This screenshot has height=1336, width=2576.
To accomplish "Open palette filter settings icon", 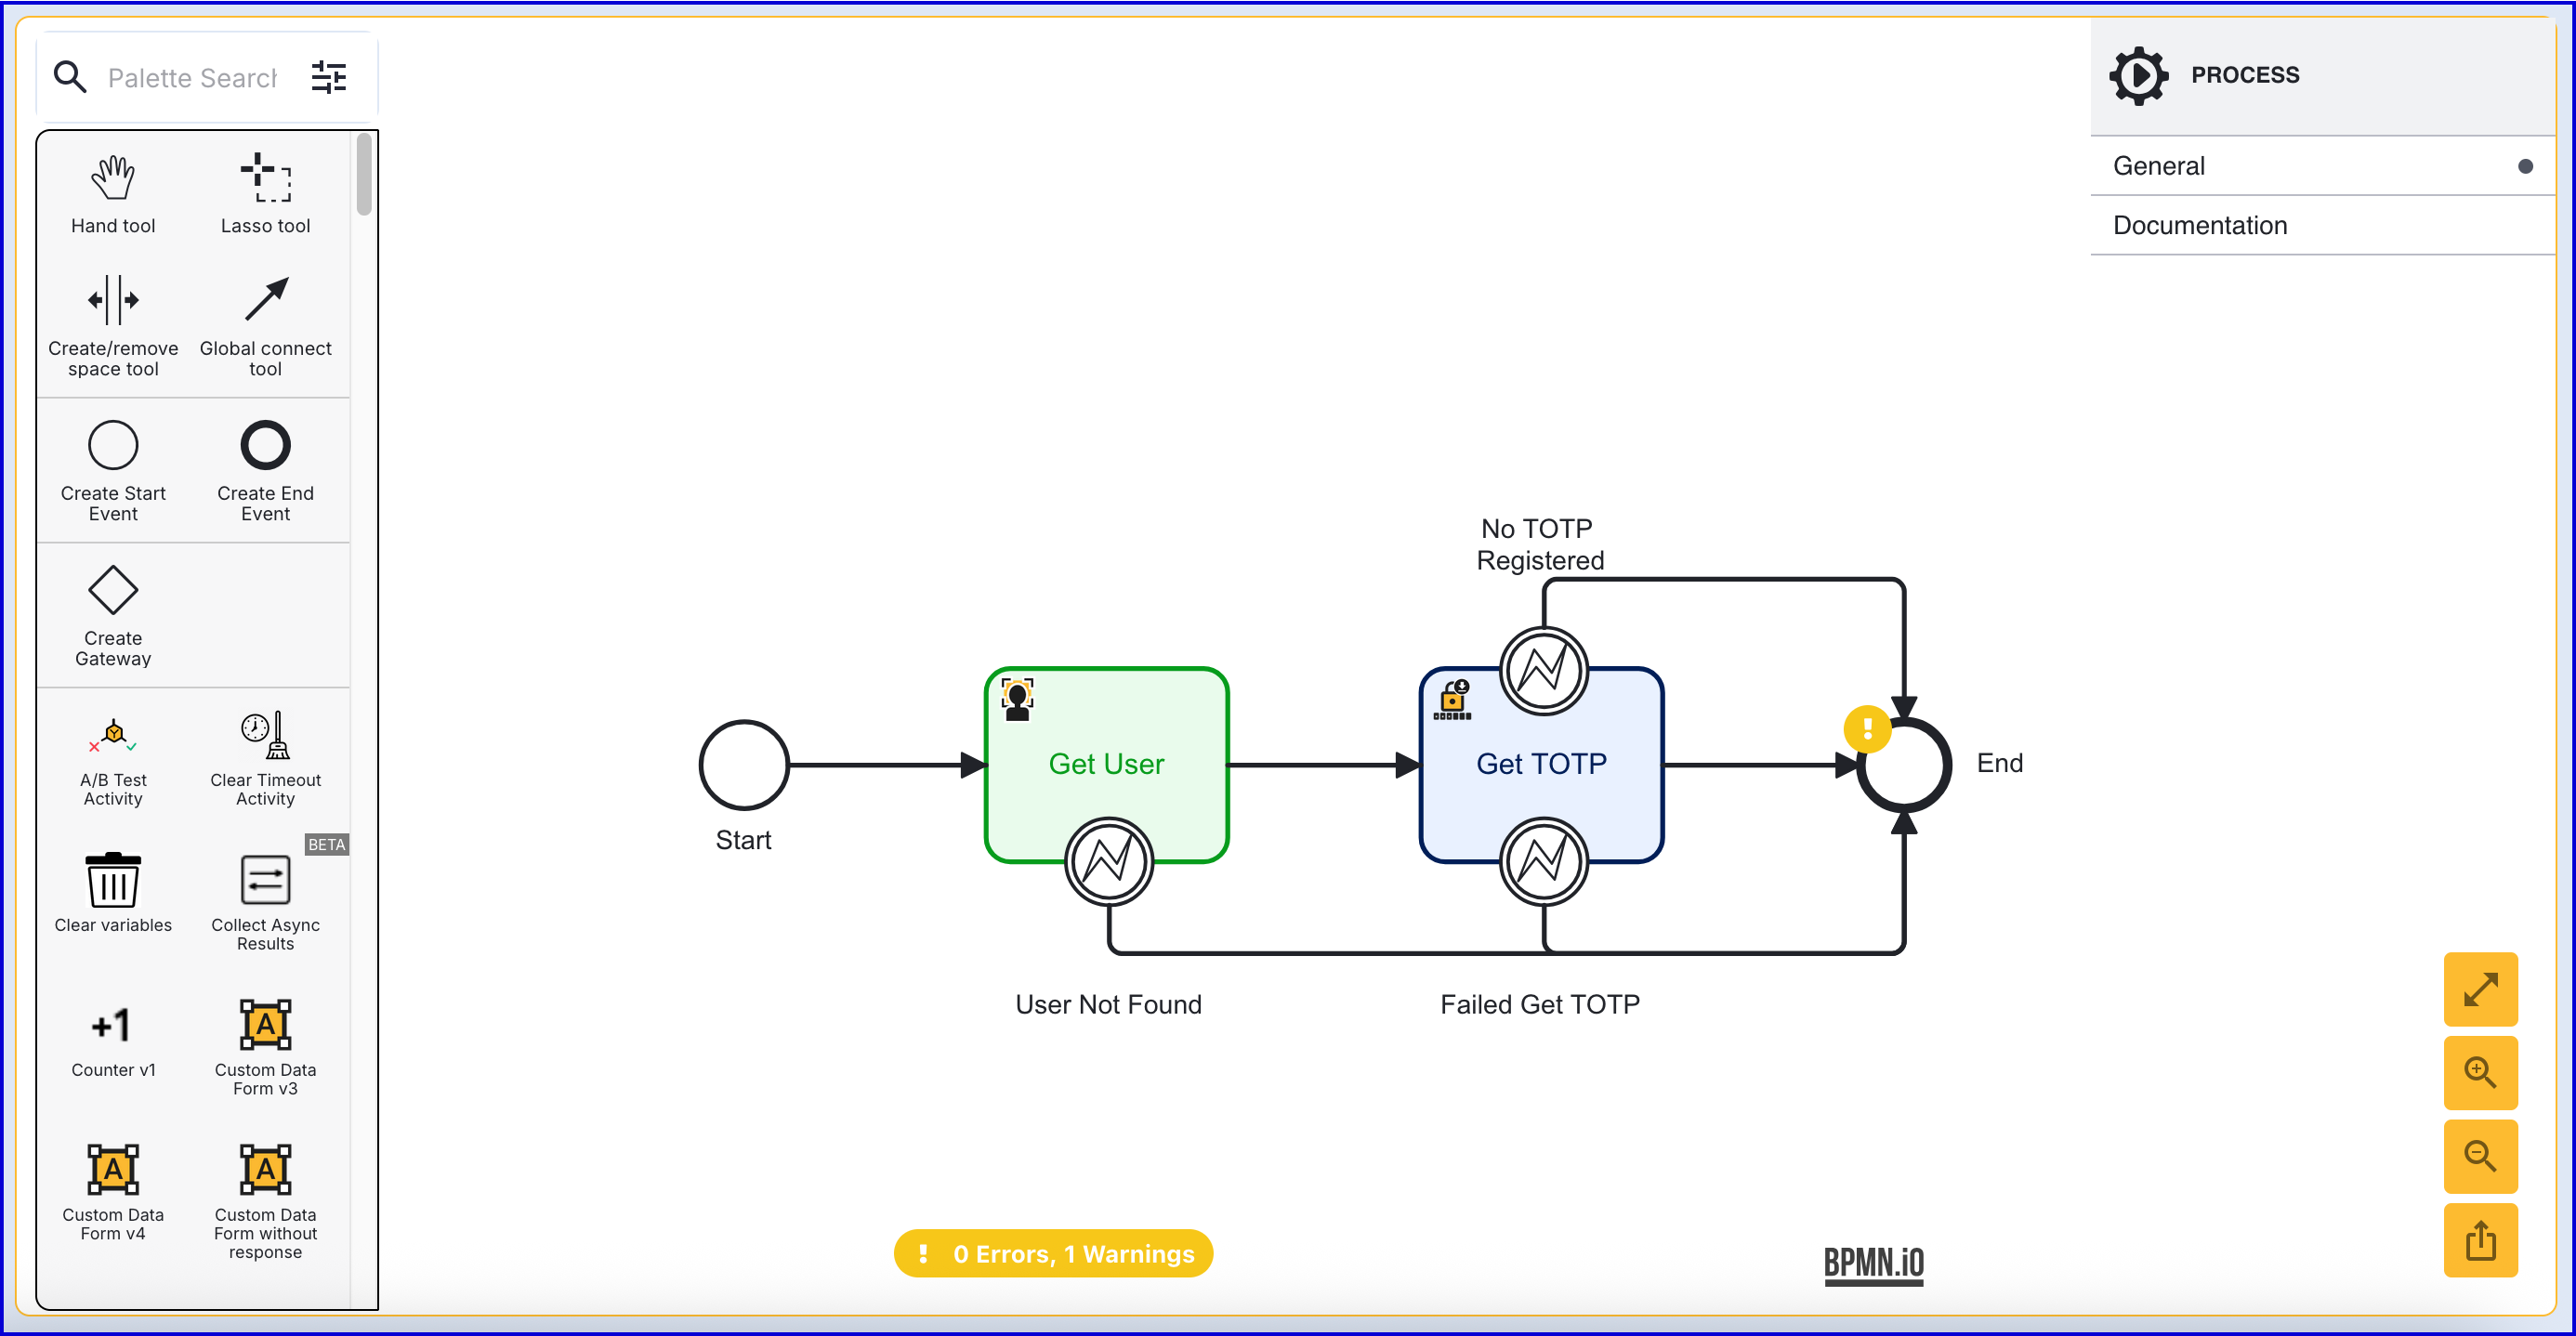I will (328, 77).
